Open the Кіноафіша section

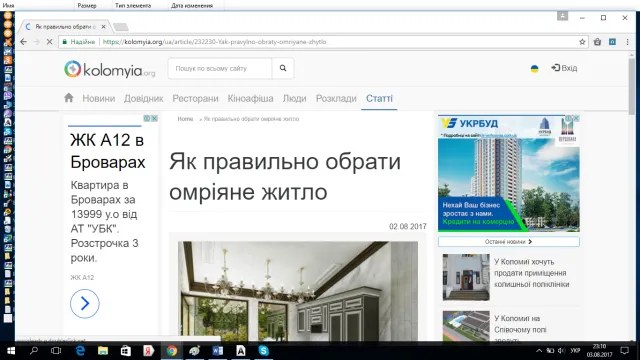pyautogui.click(x=251, y=98)
